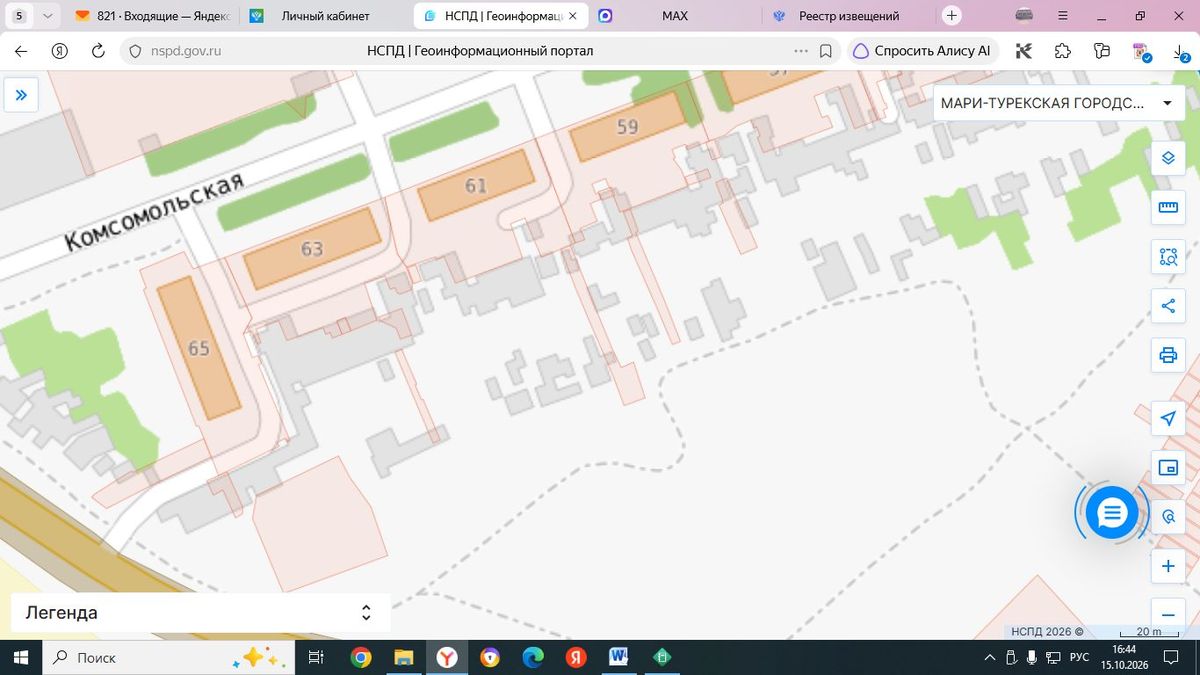Expand the left sidebar panel
The image size is (1200, 675).
click(x=21, y=95)
